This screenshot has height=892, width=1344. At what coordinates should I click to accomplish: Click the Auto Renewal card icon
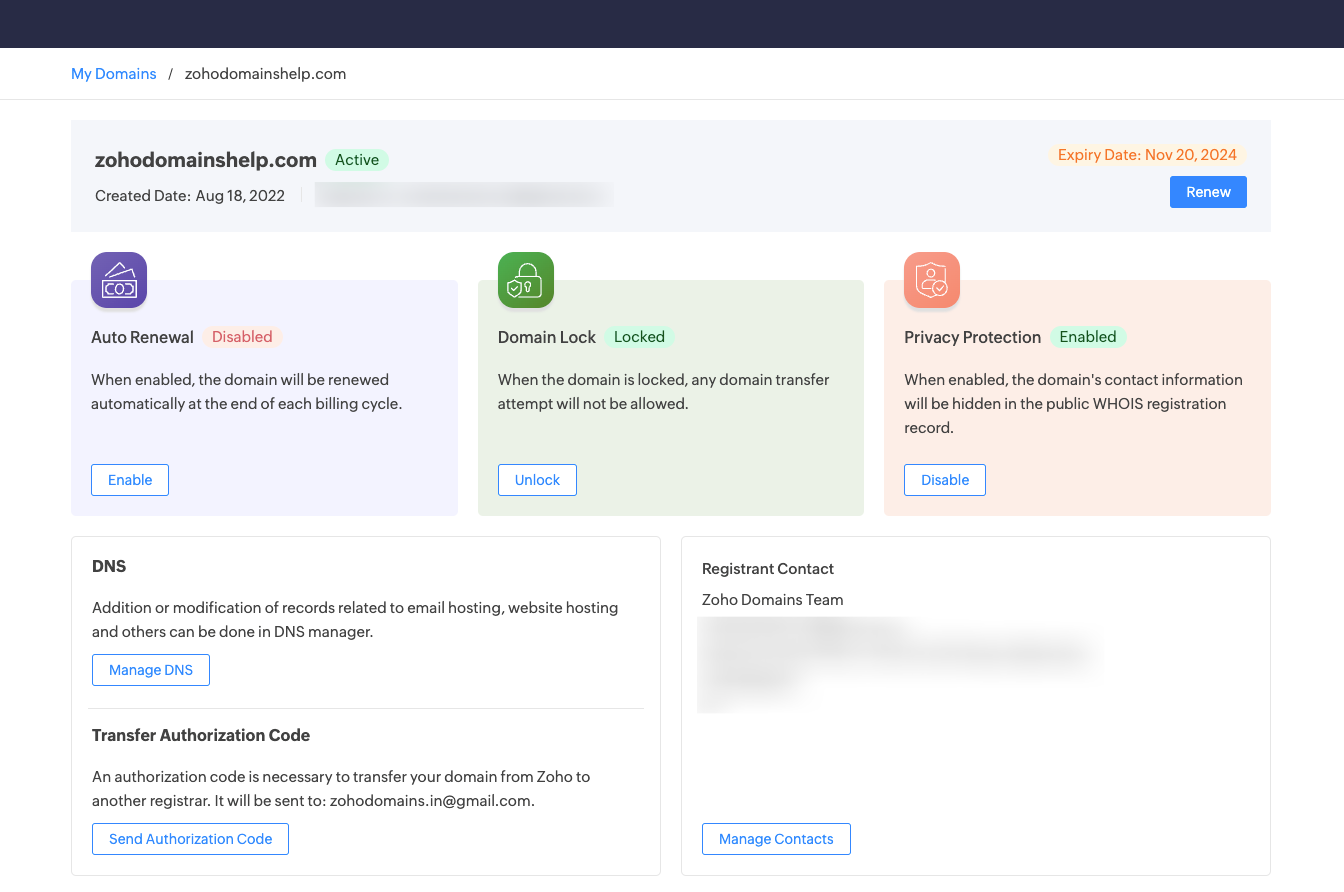[119, 280]
